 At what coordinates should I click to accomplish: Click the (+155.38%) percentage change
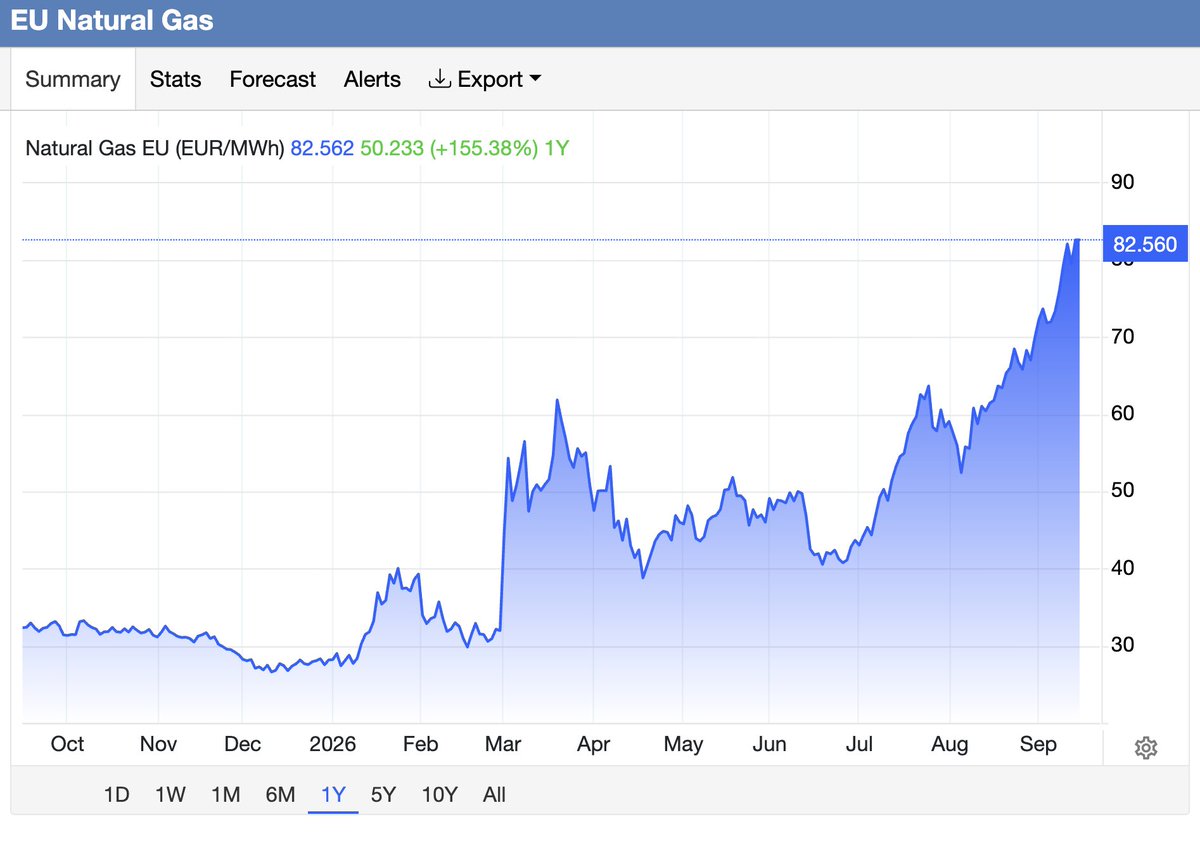484,149
